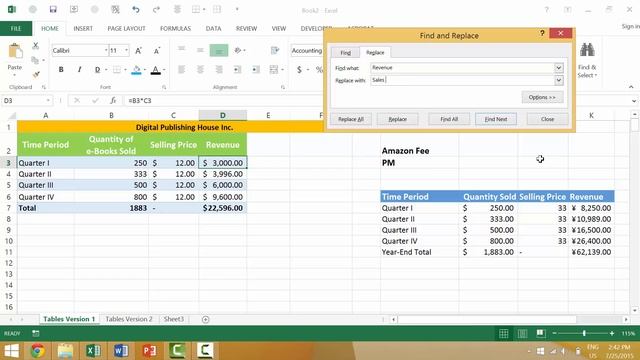Toggle Center alignment in Alignment group
640x360 pixels.
click(200, 70)
